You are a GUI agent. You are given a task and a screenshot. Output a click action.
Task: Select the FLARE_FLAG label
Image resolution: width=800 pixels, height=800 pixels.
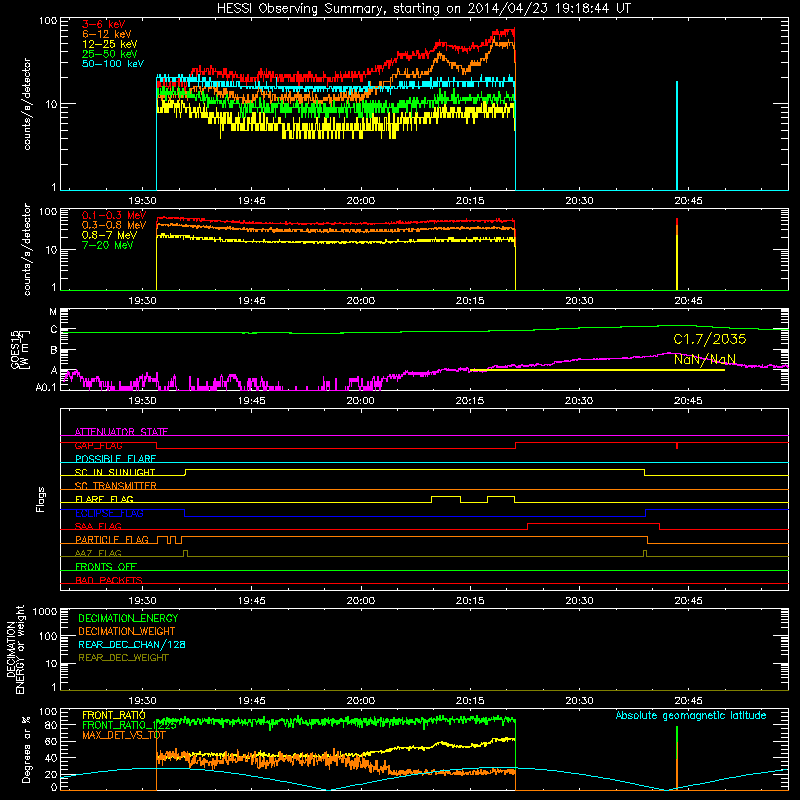pos(104,499)
